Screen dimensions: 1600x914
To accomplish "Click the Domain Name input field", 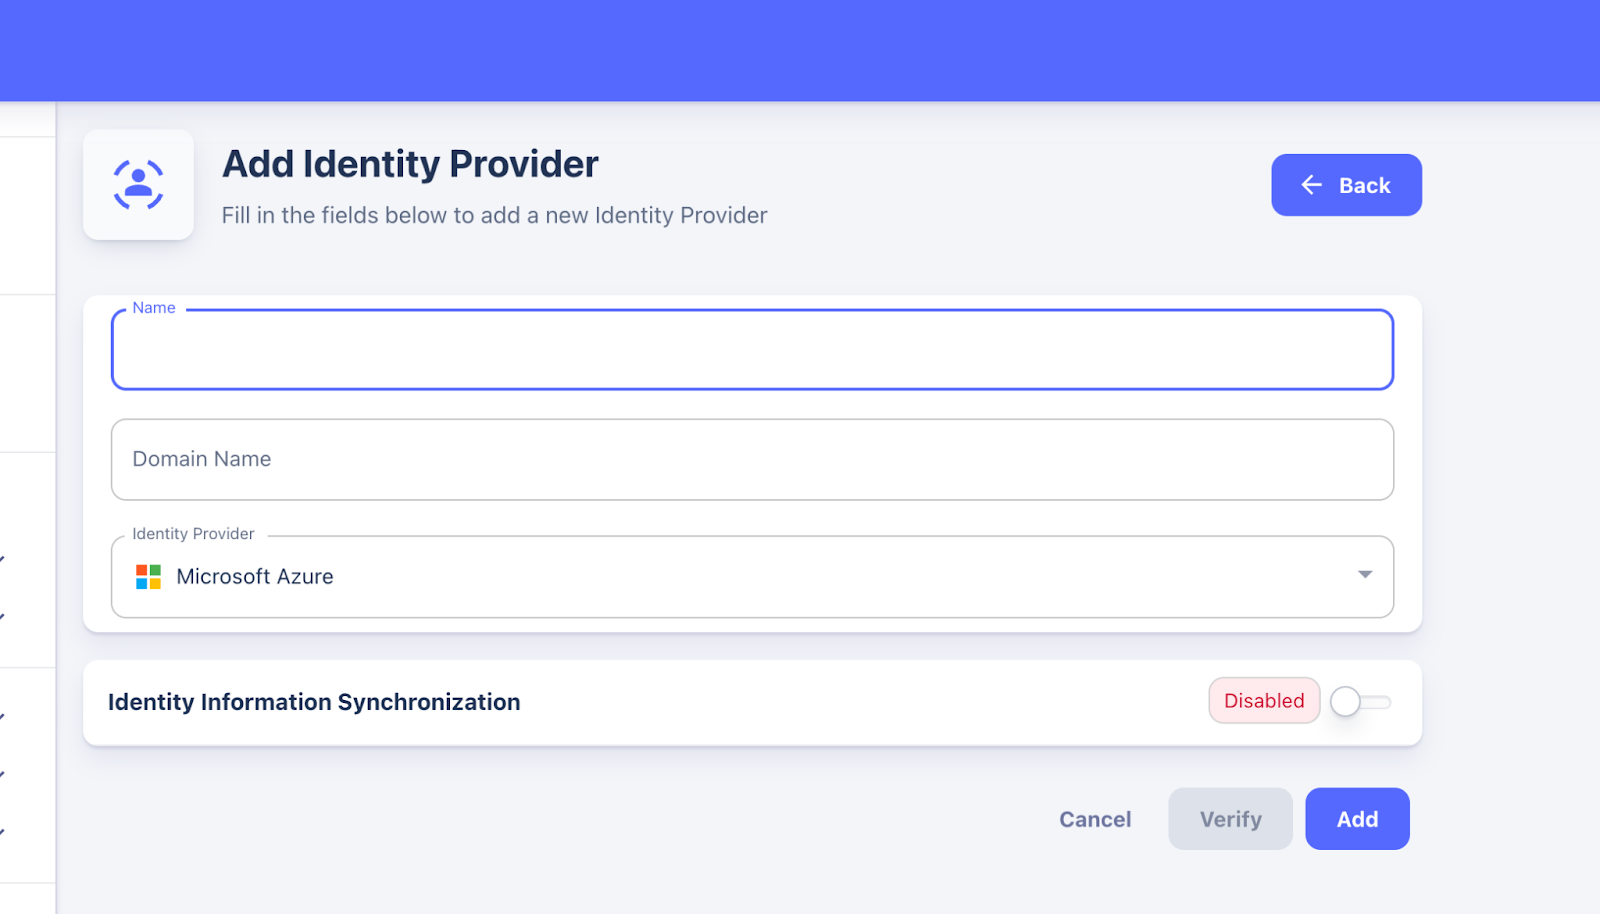I will (752, 459).
